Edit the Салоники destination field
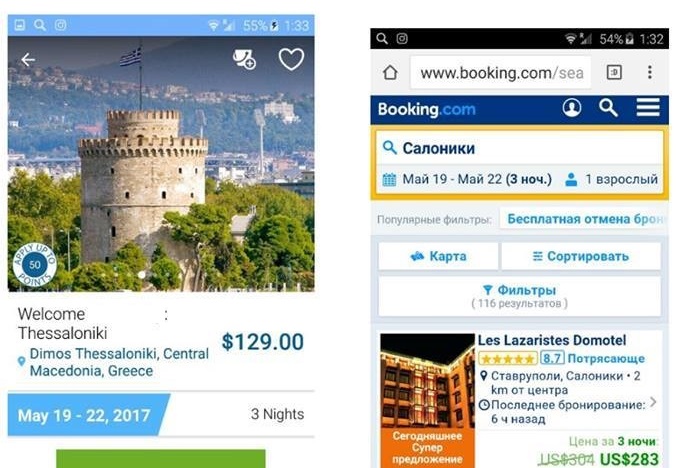Image resolution: width=687 pixels, height=468 pixels. (x=519, y=148)
